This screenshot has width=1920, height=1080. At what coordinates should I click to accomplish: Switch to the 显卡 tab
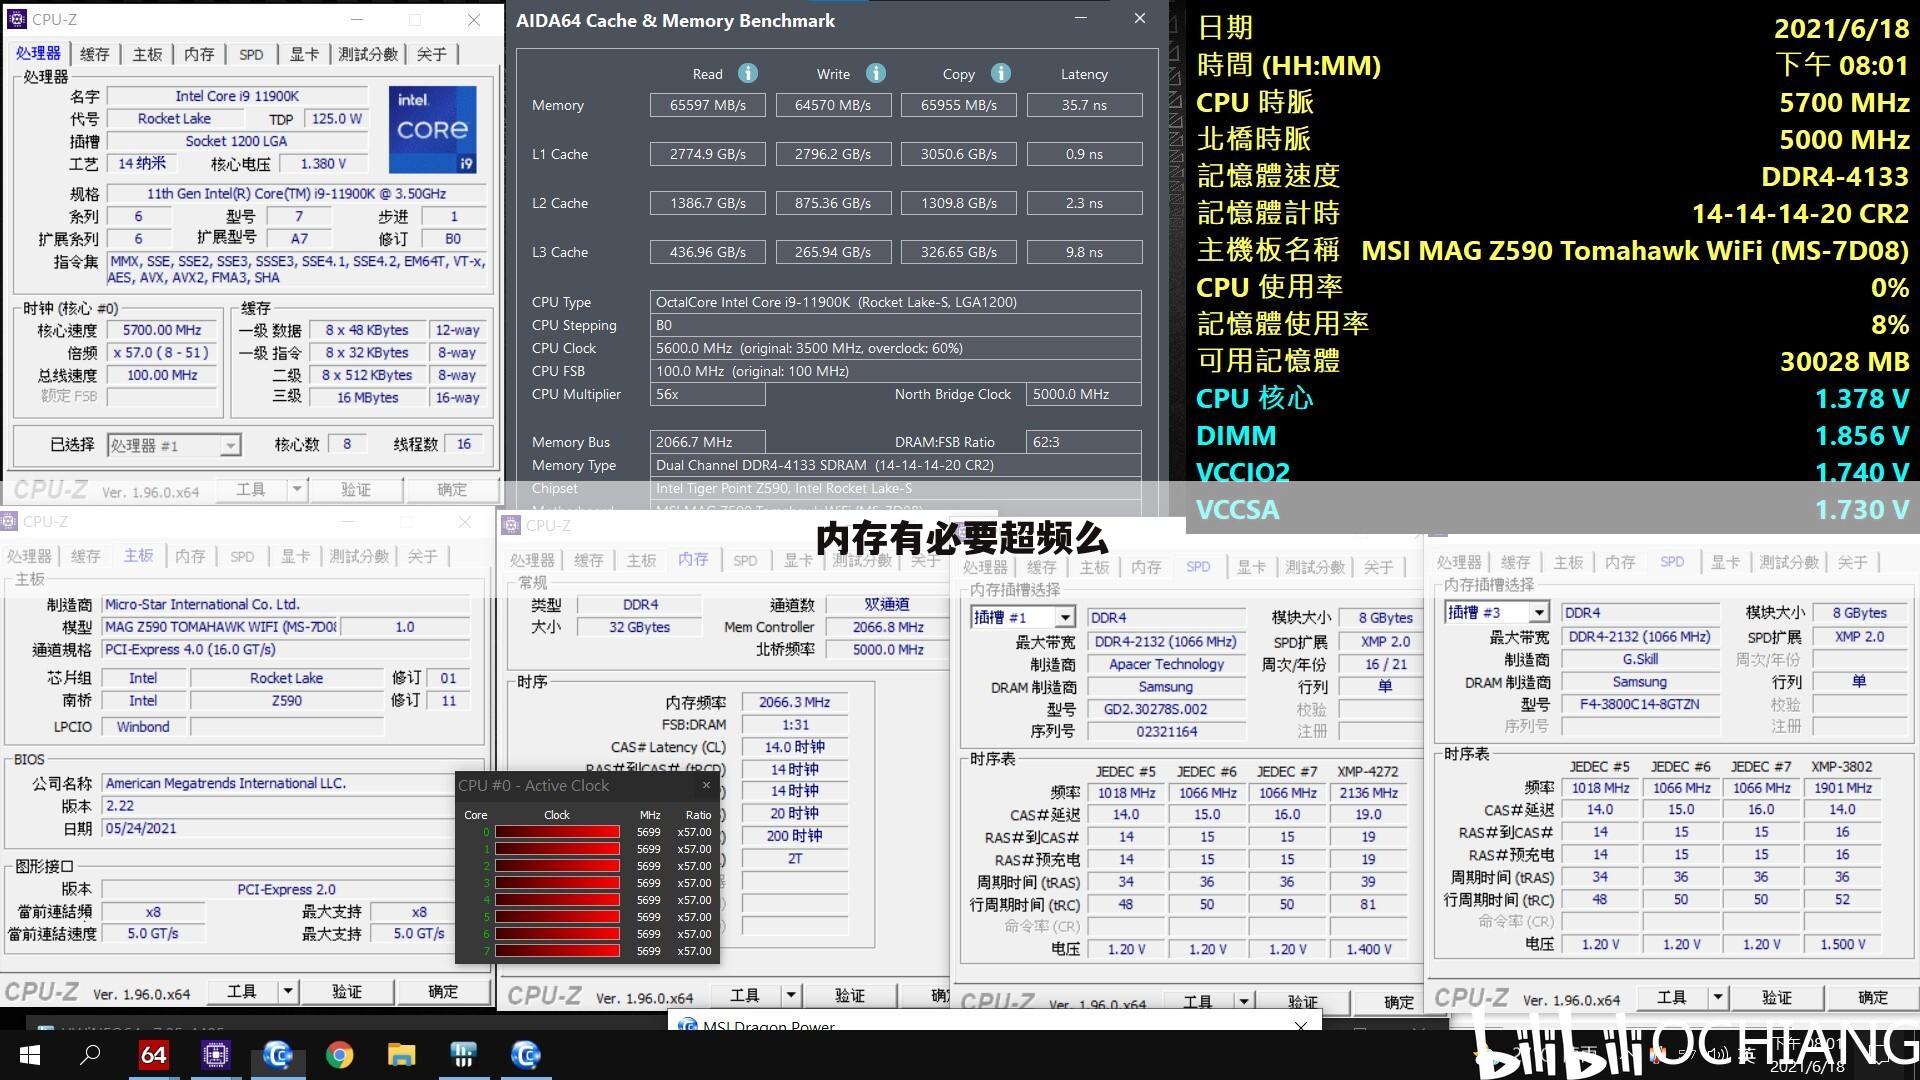click(x=304, y=54)
